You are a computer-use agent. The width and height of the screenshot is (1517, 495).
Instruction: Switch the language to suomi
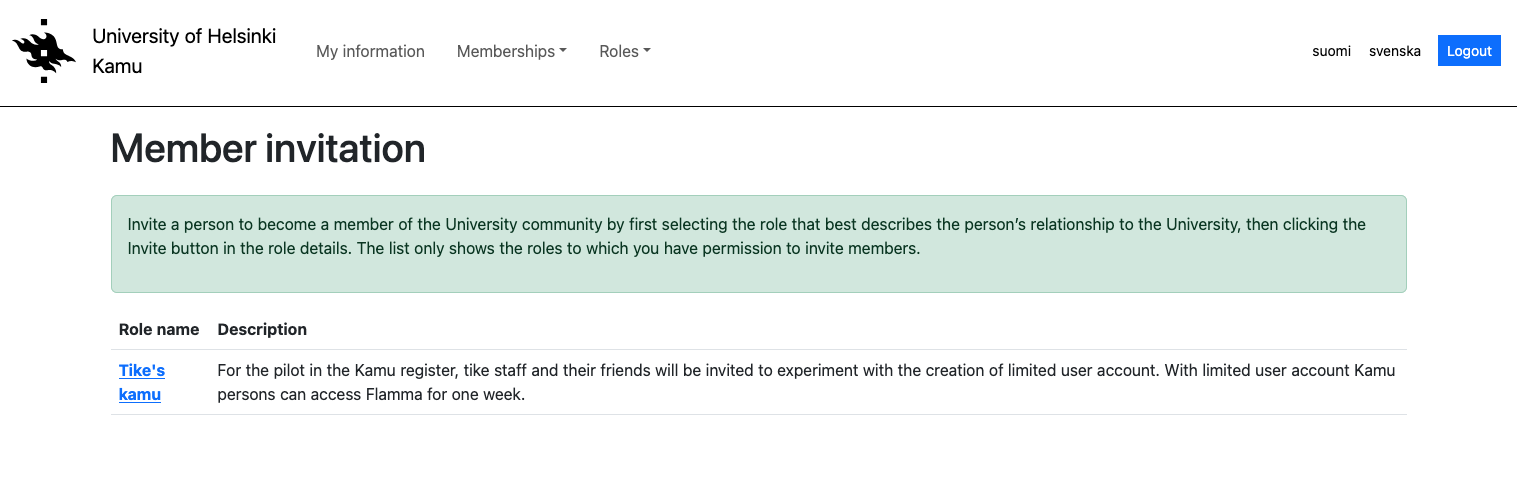(x=1331, y=51)
